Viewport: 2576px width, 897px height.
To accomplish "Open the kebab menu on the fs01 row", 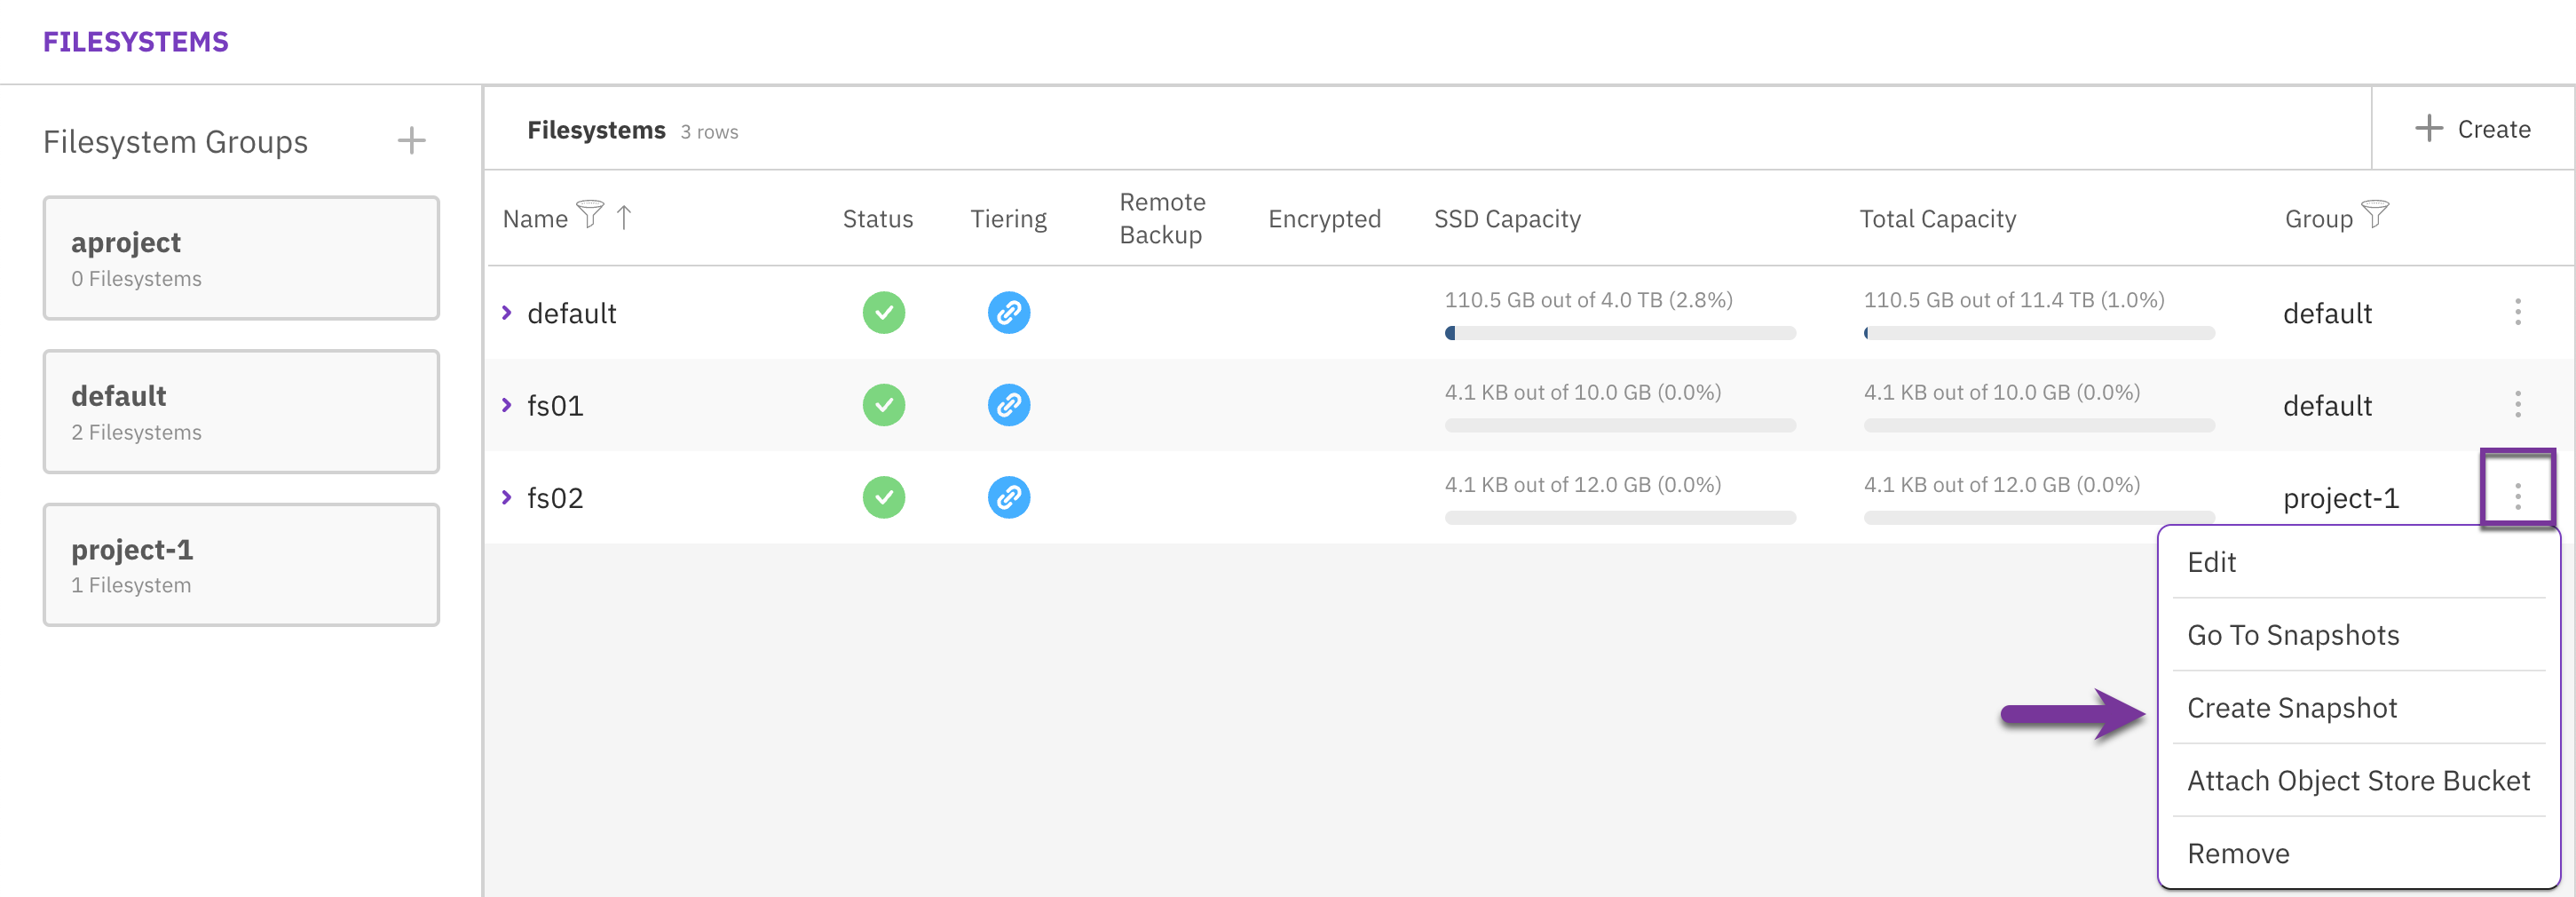I will point(2518,405).
